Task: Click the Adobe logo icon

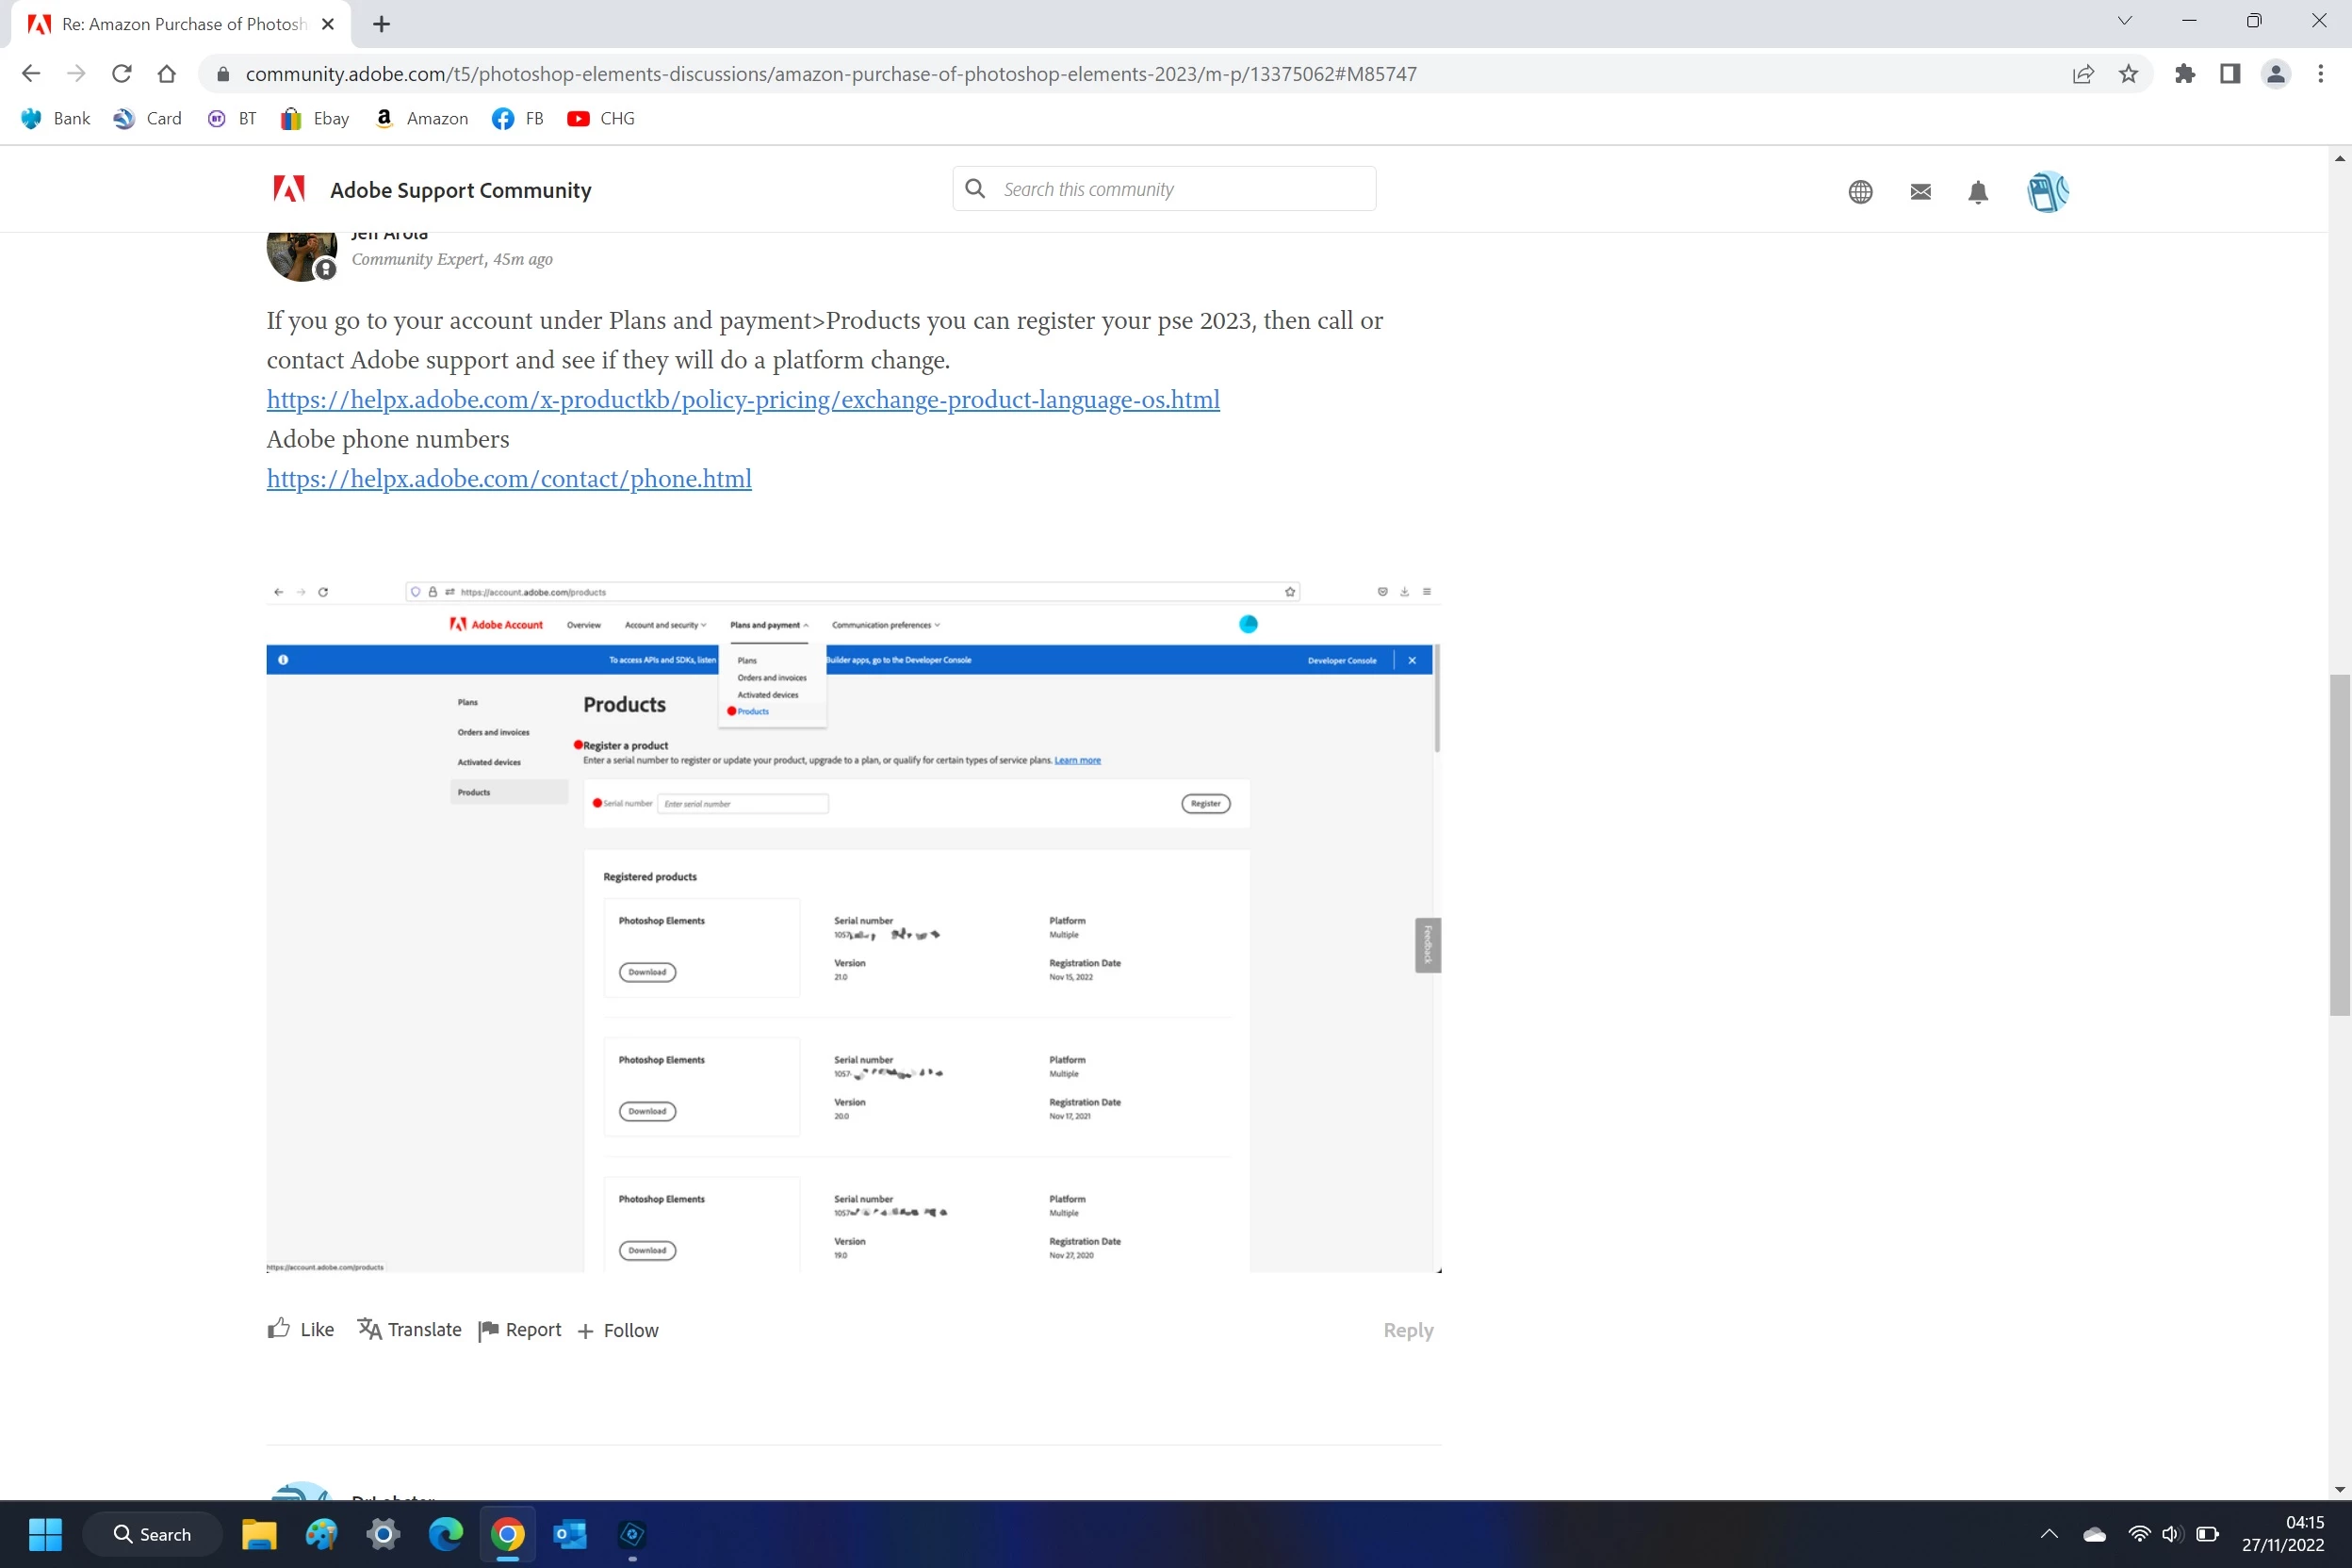Action: point(289,189)
